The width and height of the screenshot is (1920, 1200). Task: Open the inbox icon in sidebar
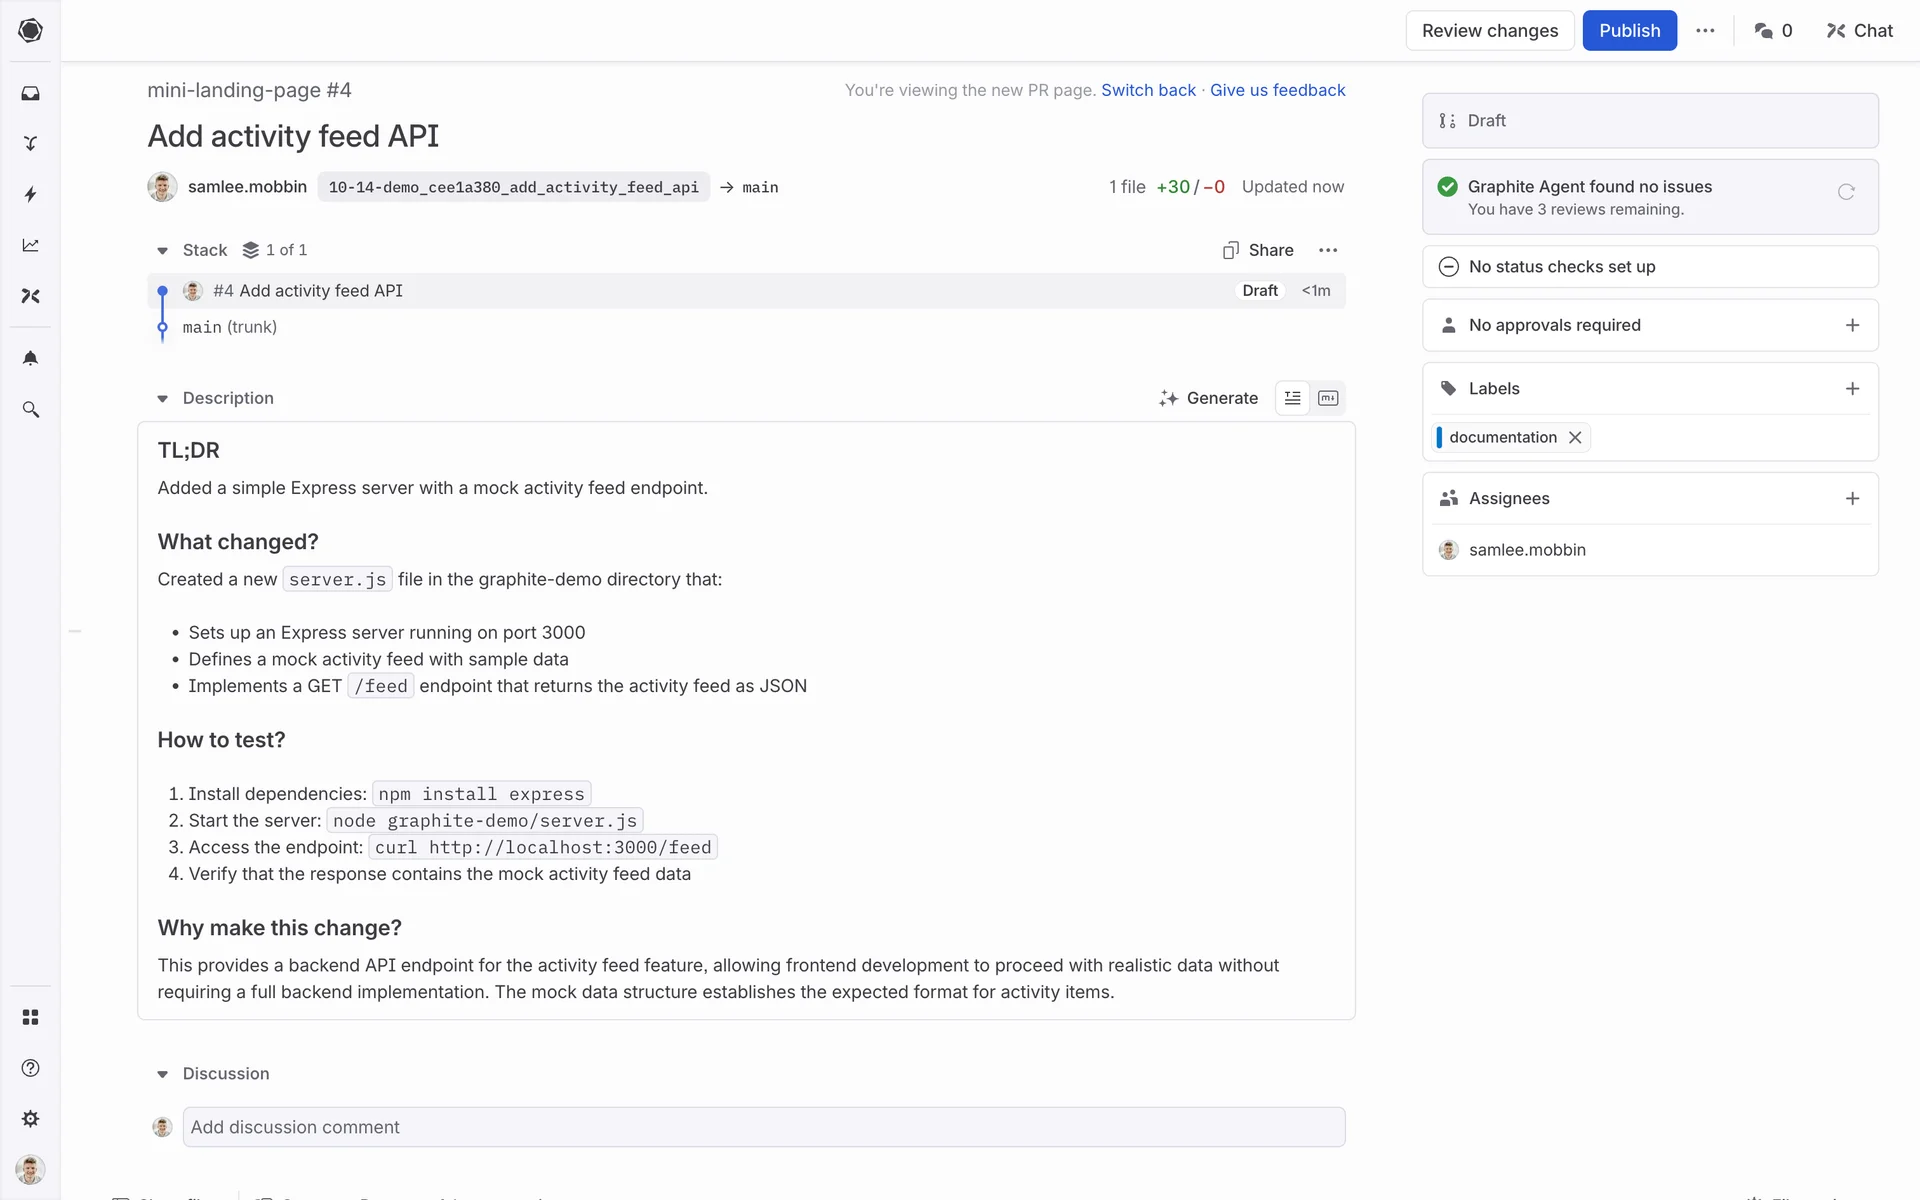tap(31, 93)
